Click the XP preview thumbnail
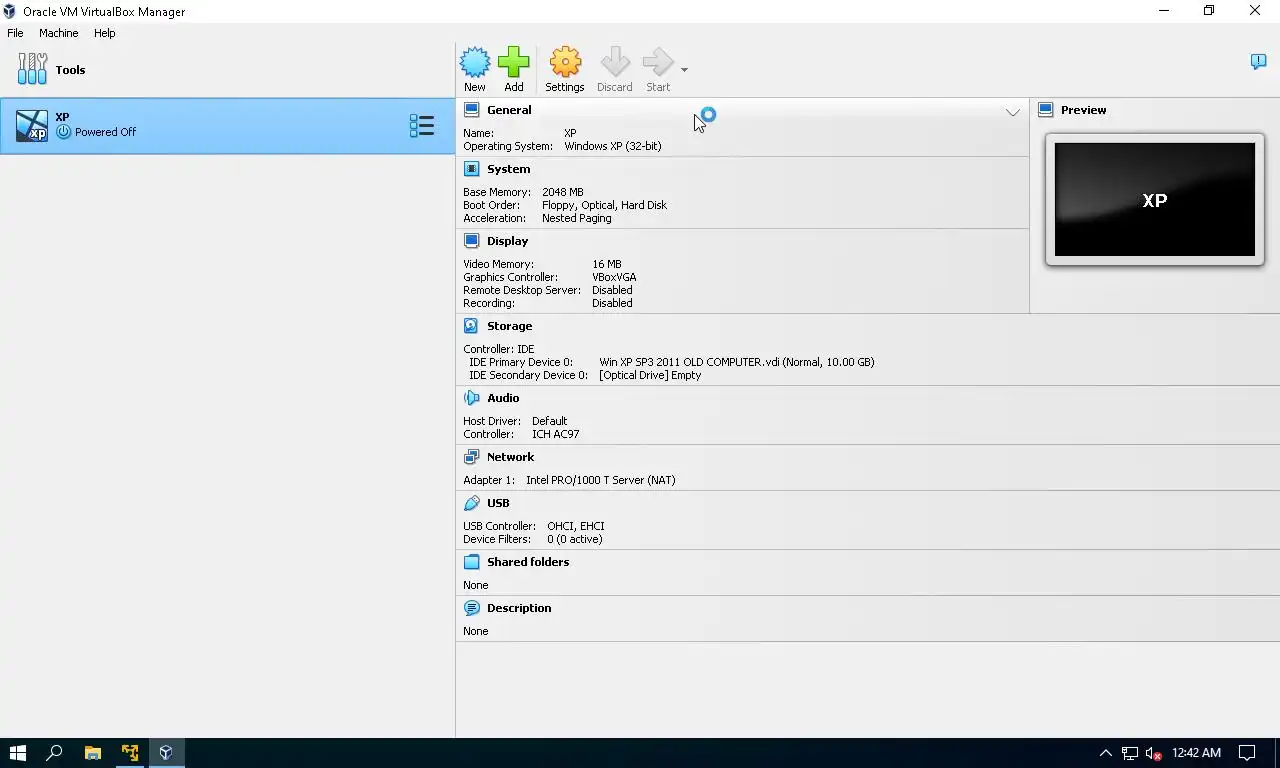This screenshot has height=768, width=1280. coord(1154,199)
